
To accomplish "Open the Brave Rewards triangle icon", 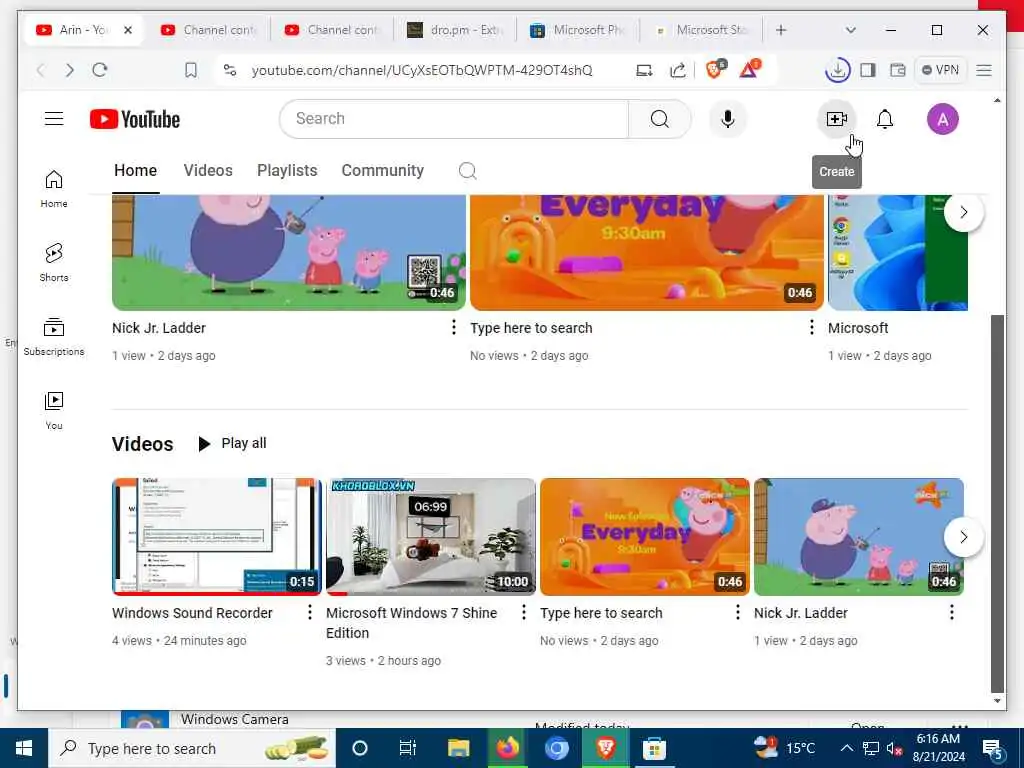I will coord(750,69).
